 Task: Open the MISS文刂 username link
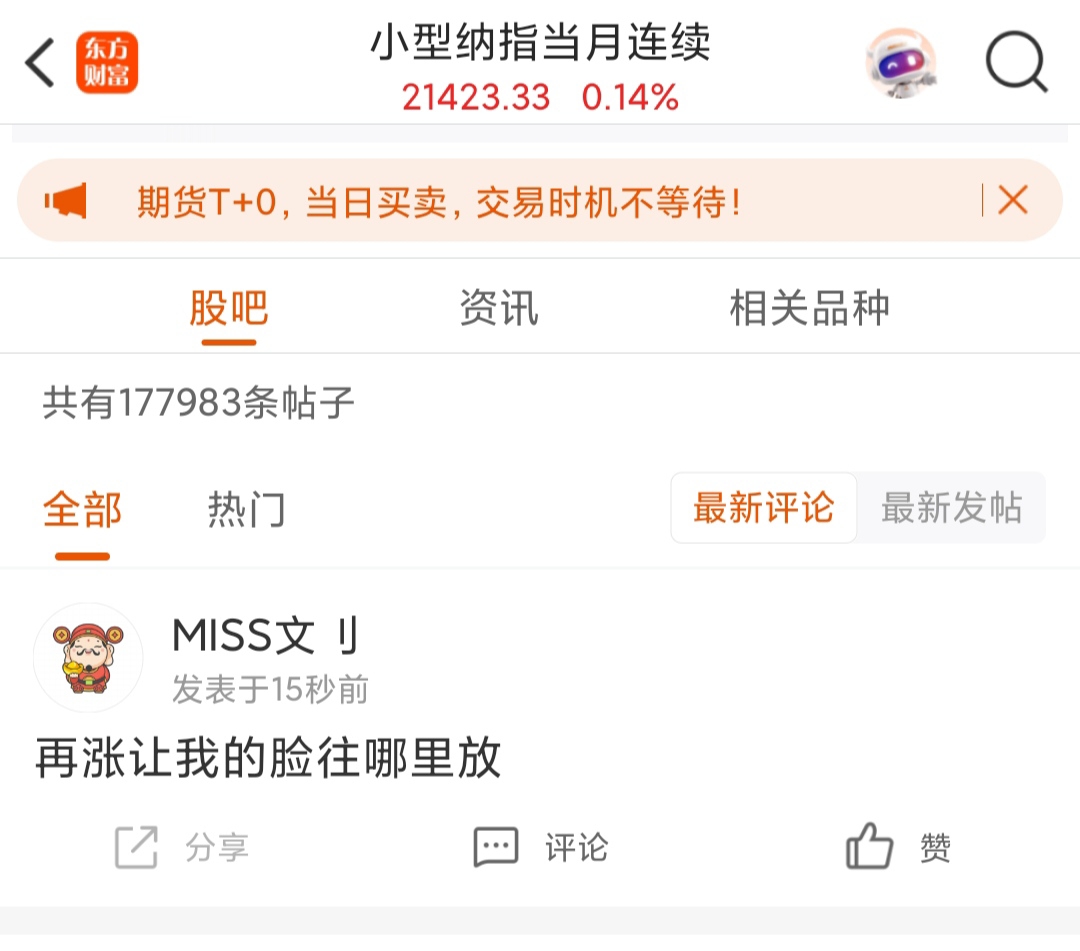click(265, 635)
